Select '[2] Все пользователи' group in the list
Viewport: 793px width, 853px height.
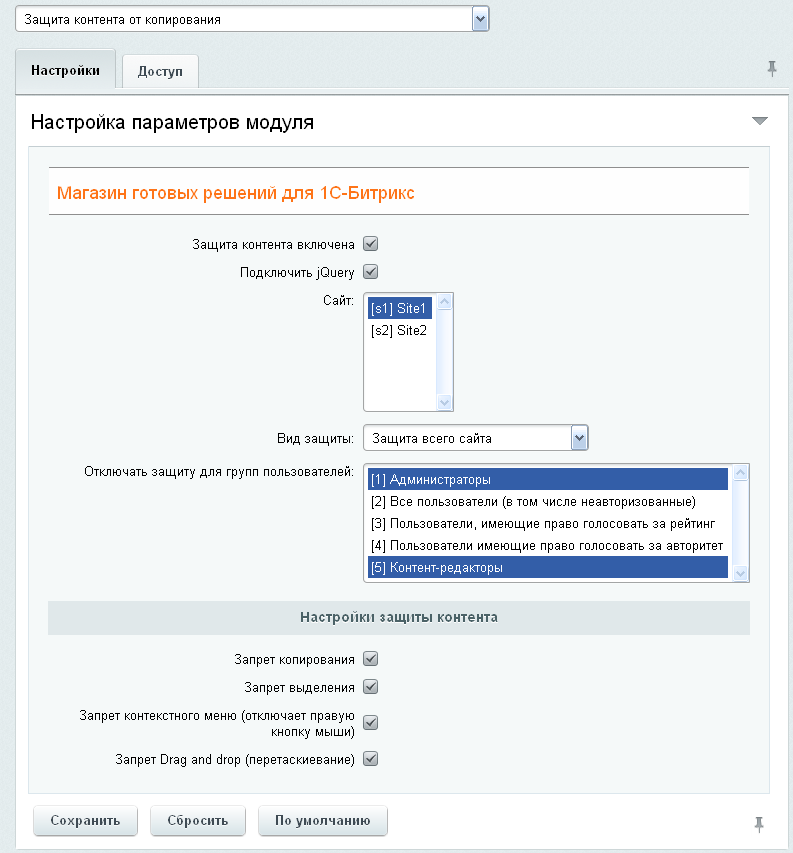532,501
